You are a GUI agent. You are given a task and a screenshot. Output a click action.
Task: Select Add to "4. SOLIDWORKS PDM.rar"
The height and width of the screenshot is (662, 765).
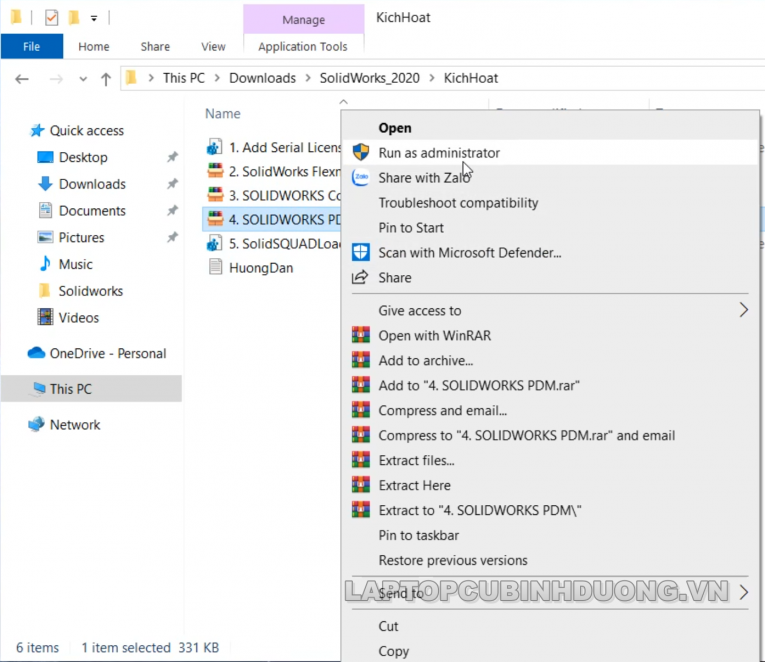479,385
